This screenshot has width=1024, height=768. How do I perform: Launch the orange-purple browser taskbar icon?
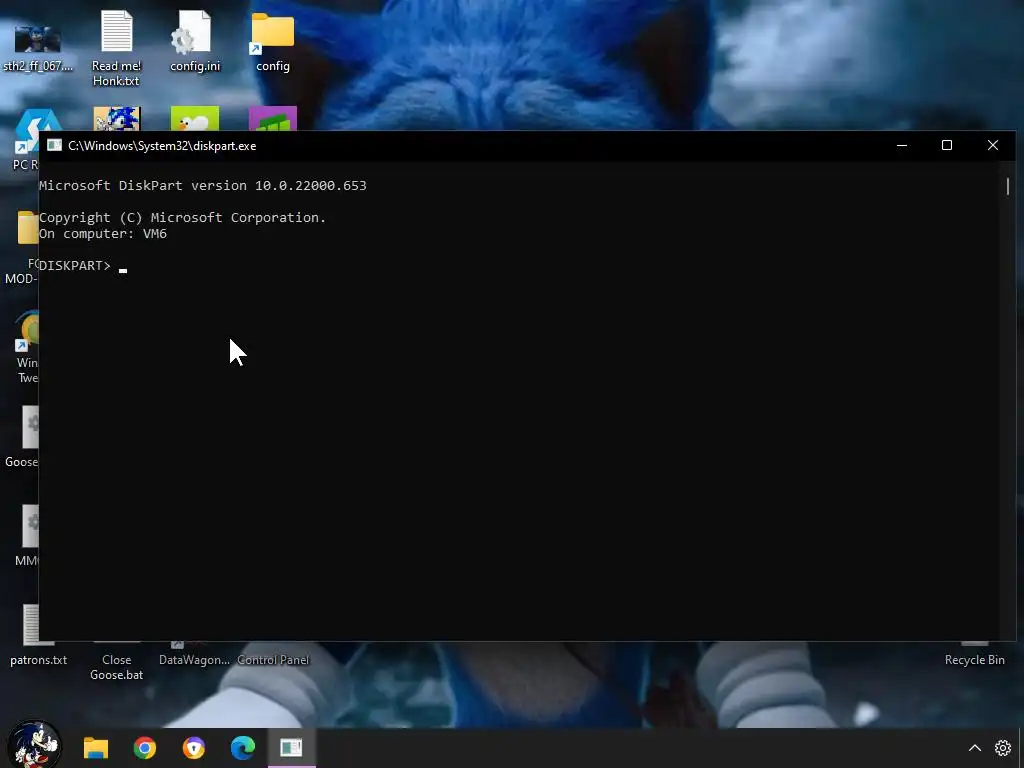point(194,748)
